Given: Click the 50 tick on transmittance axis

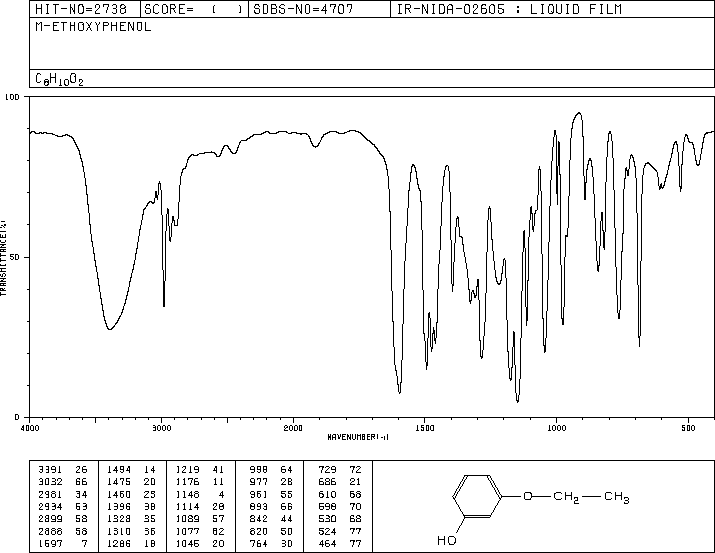Looking at the screenshot, I should (x=15, y=257).
